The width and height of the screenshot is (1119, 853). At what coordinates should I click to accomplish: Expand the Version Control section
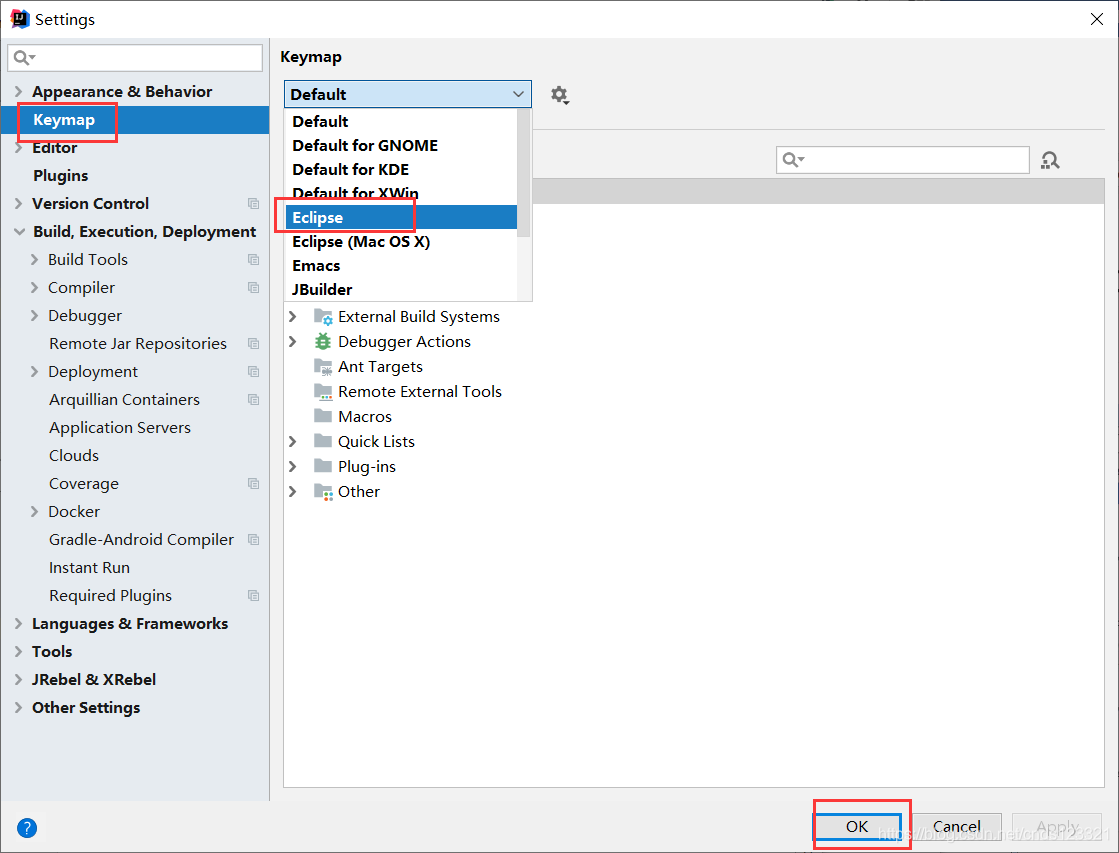[19, 203]
